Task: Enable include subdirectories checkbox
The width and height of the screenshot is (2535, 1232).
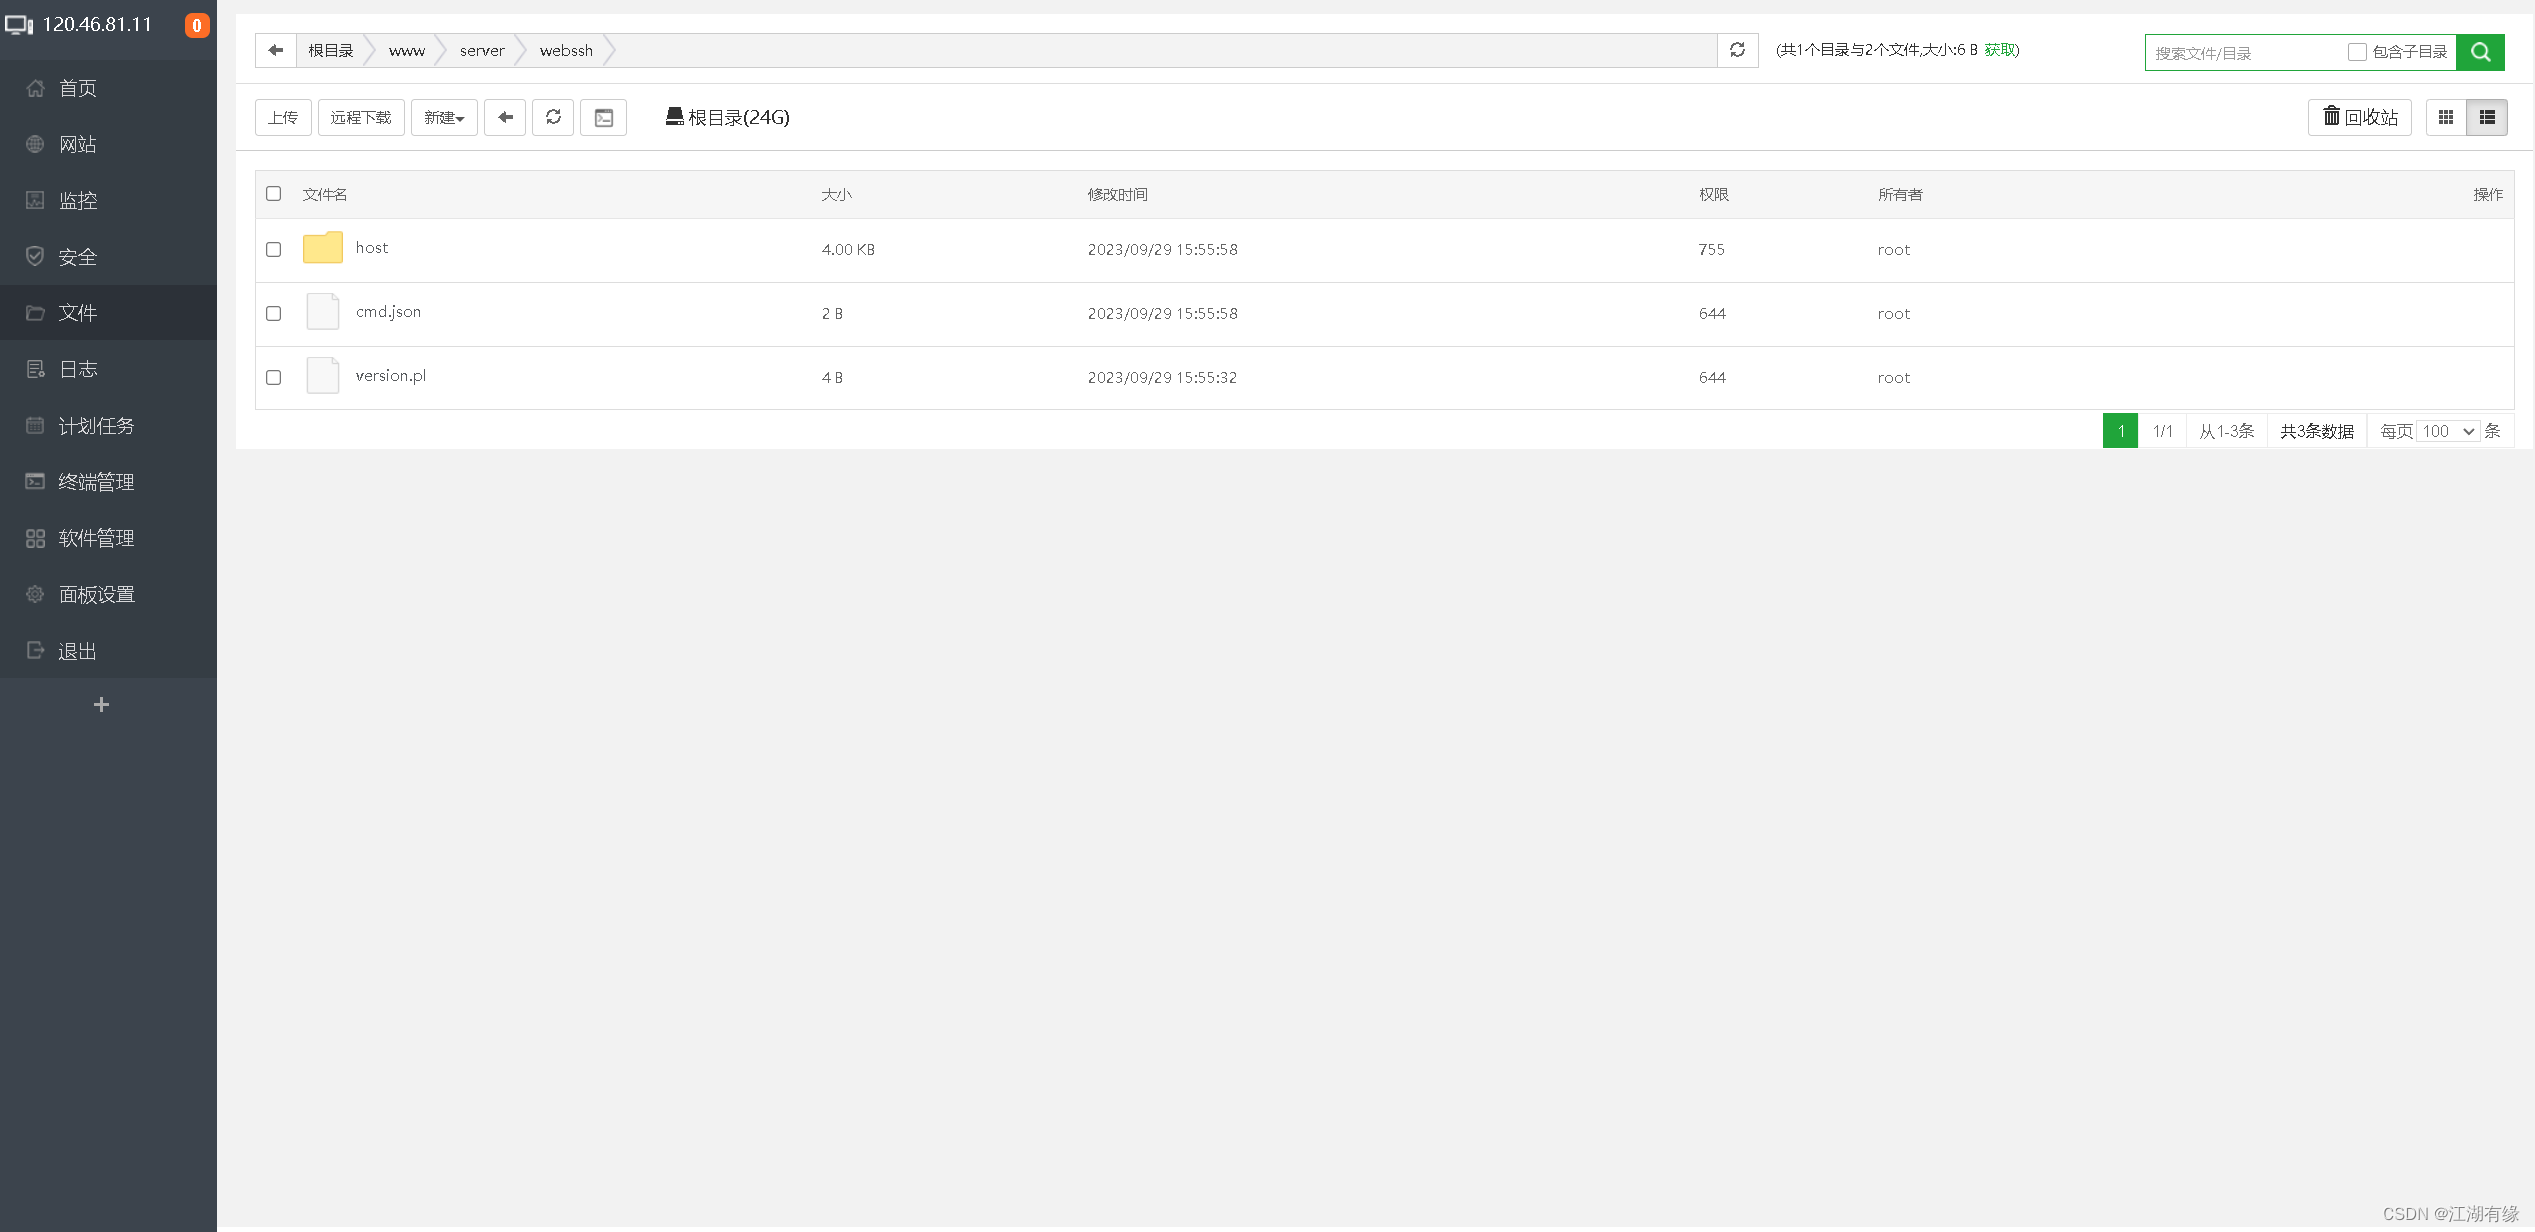Action: (2357, 52)
